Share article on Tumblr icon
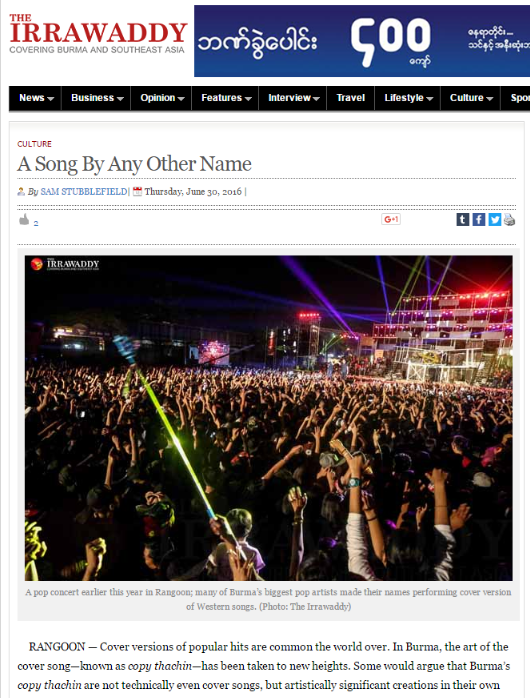The height and width of the screenshot is (698, 530). click(x=463, y=219)
